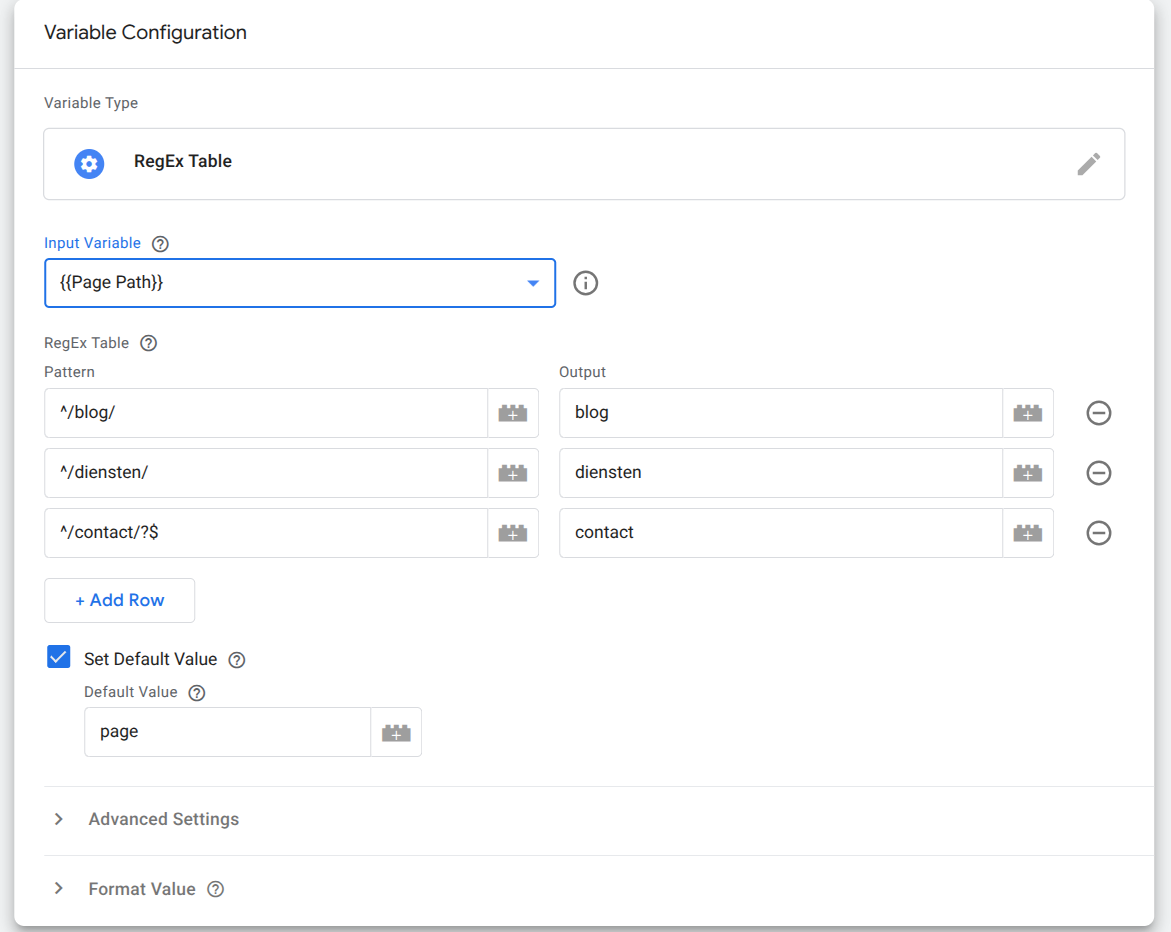Click the blog output input

coord(780,413)
